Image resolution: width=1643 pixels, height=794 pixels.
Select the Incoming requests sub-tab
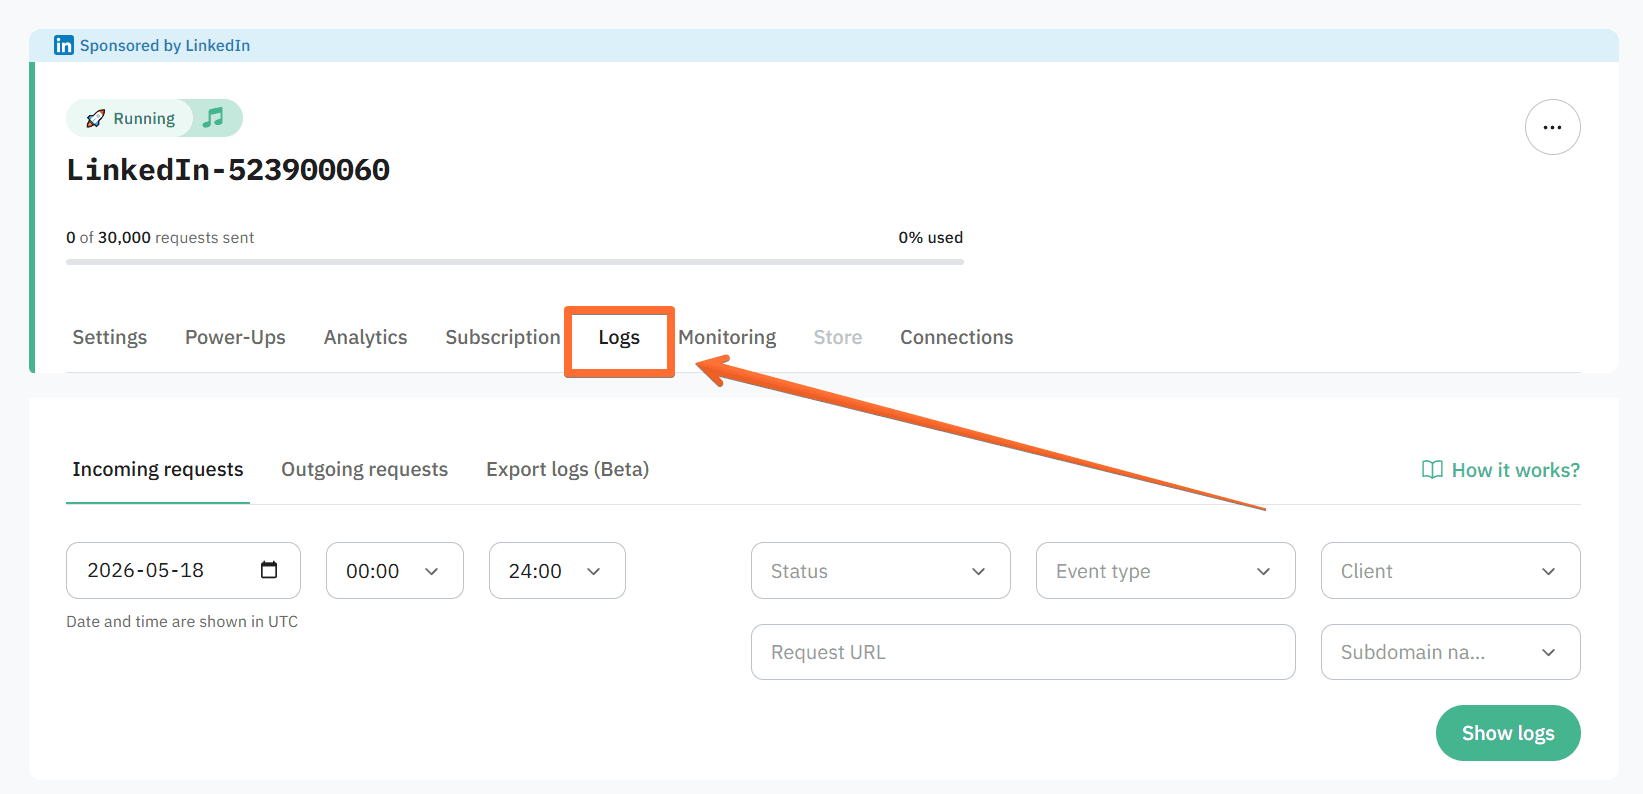coord(158,470)
